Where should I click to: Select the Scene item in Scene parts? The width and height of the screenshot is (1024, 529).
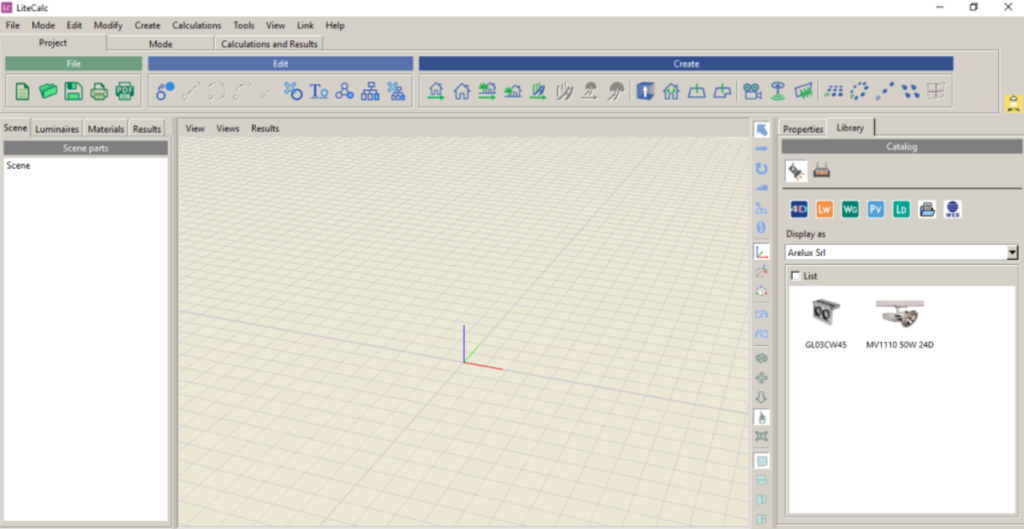[18, 165]
